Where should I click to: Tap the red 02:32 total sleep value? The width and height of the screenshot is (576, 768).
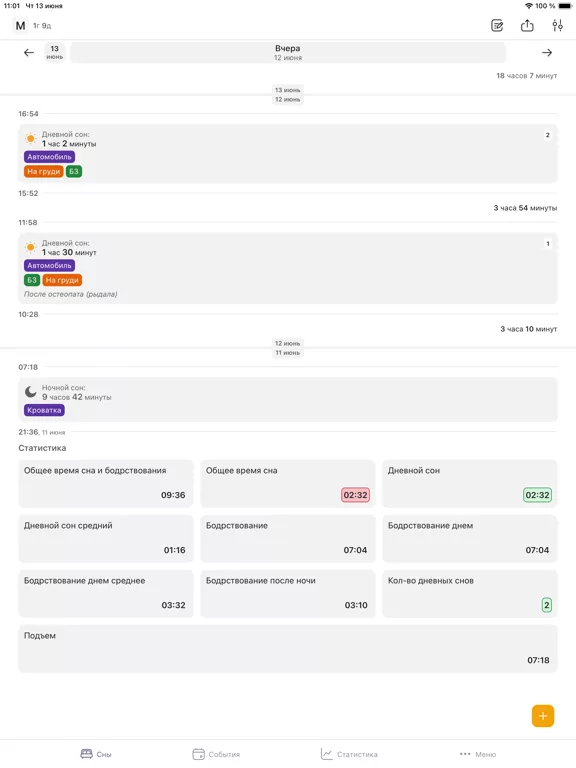coord(355,495)
